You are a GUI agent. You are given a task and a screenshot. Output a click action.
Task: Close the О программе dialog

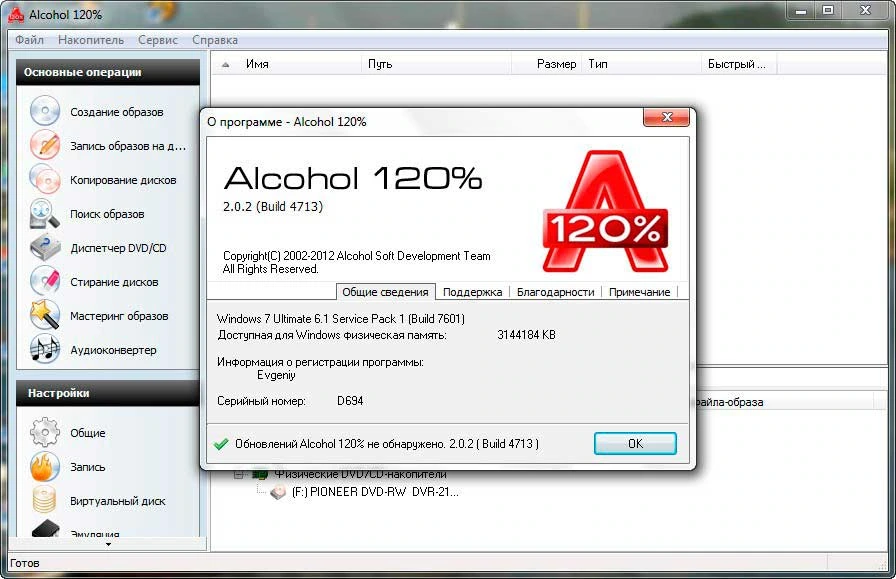point(666,117)
